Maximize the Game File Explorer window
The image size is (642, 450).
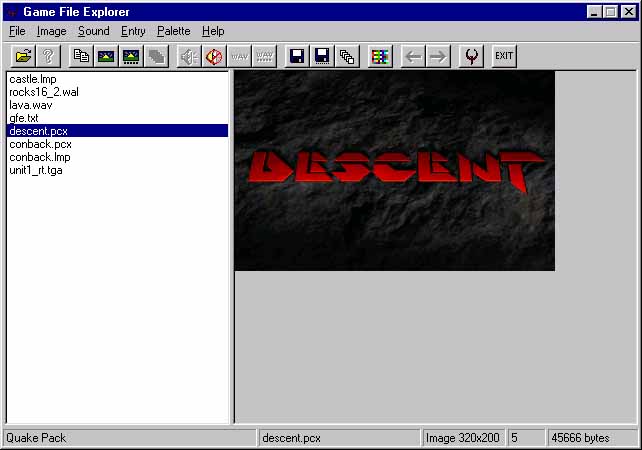(x=610, y=12)
